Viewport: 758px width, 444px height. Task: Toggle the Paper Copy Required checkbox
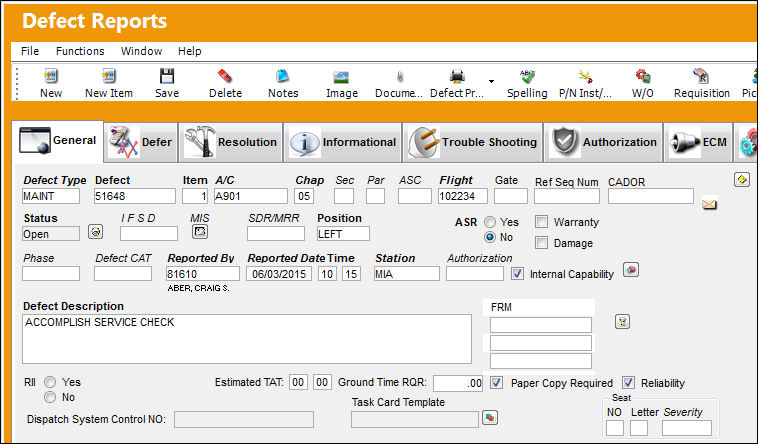496,383
